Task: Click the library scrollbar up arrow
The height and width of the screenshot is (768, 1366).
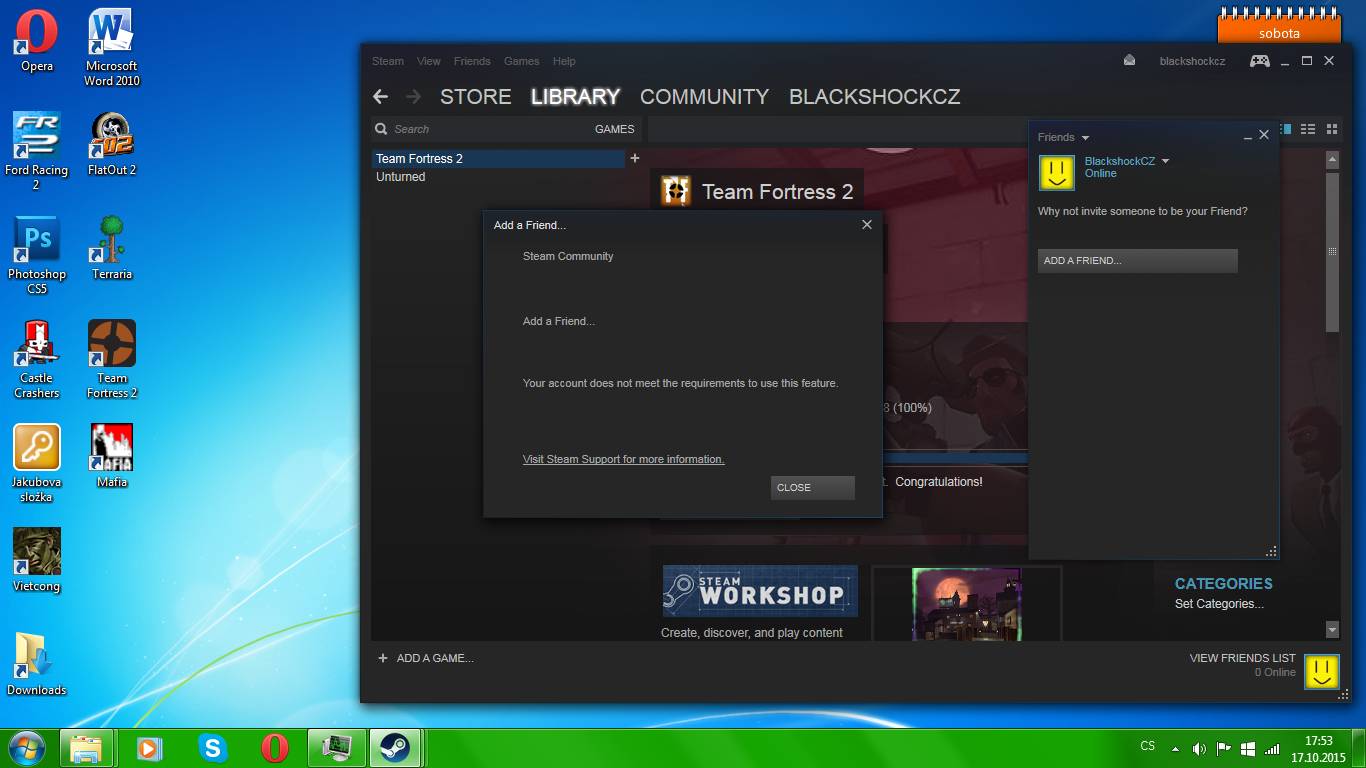Action: [1332, 159]
